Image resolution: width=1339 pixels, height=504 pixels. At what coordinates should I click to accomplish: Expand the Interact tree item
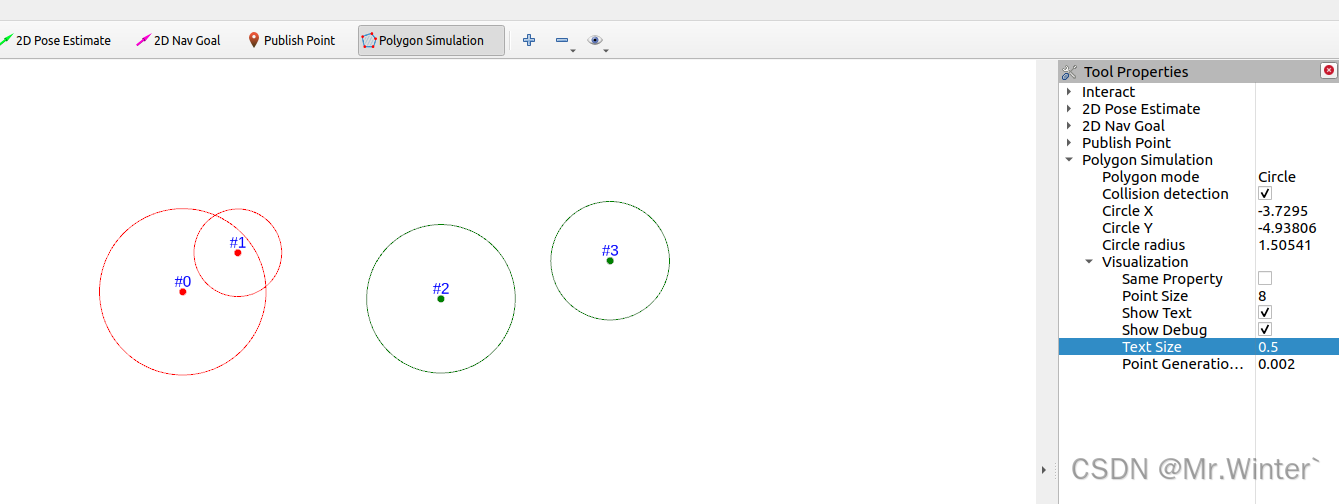click(x=1069, y=92)
